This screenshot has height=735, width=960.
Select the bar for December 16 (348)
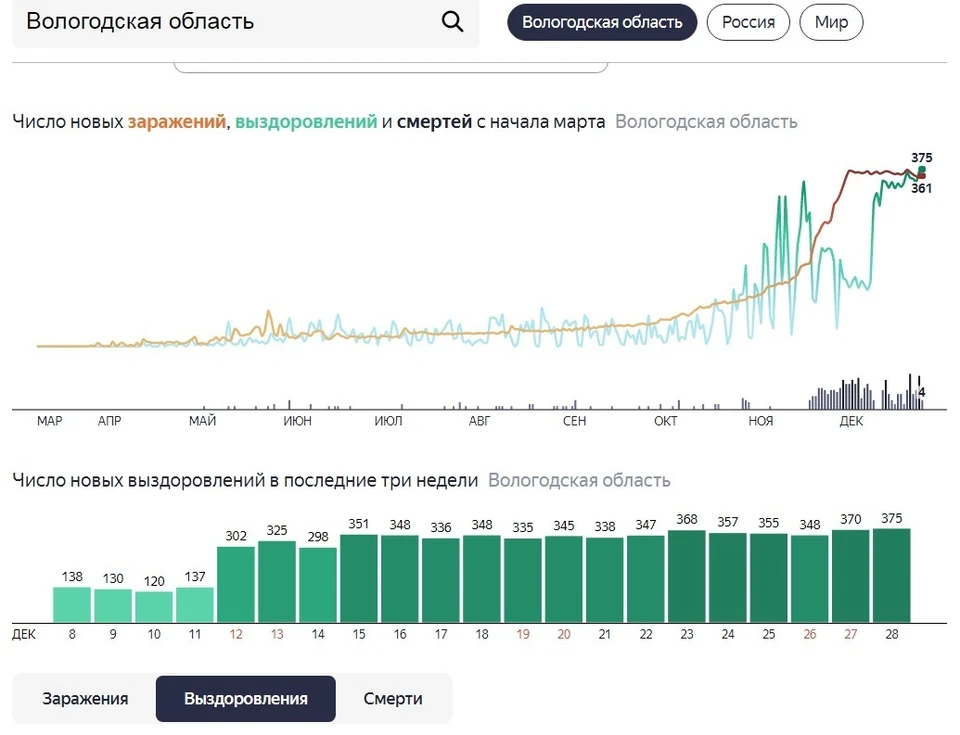tap(400, 579)
